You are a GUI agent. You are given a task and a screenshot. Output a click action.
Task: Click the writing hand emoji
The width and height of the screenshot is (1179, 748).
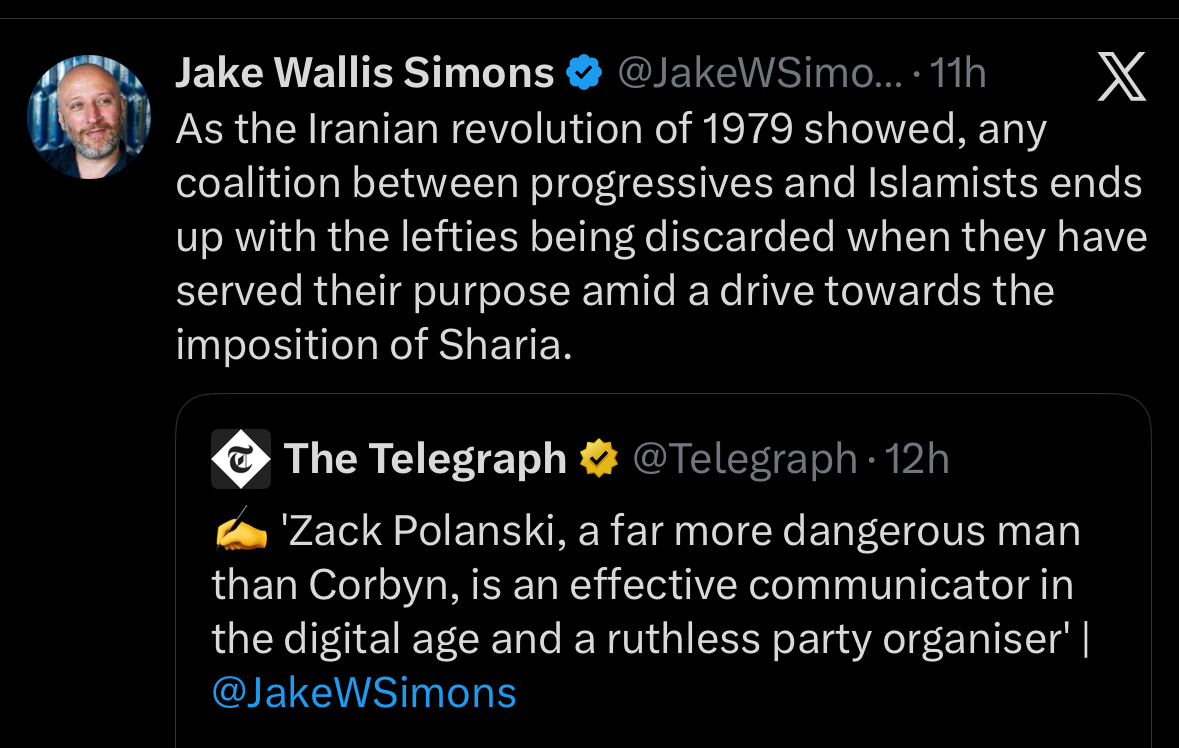point(241,534)
